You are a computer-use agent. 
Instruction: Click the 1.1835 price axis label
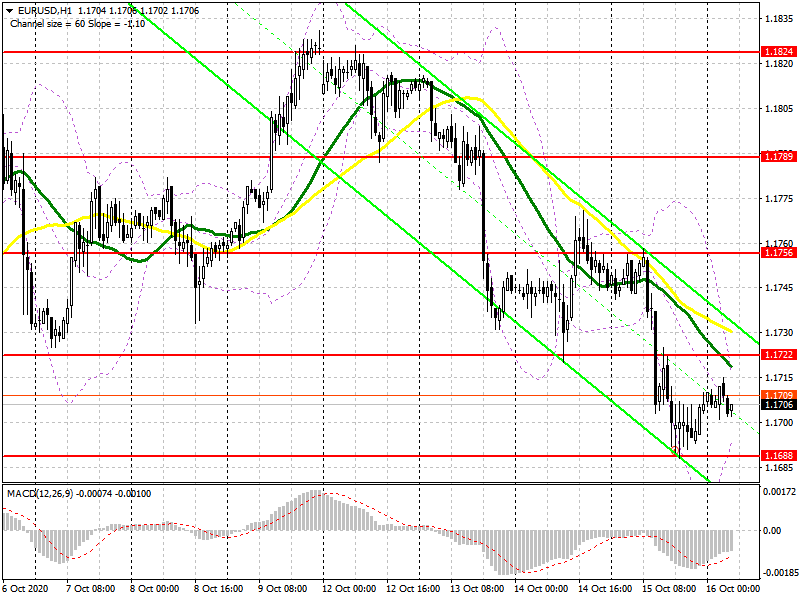coord(779,19)
